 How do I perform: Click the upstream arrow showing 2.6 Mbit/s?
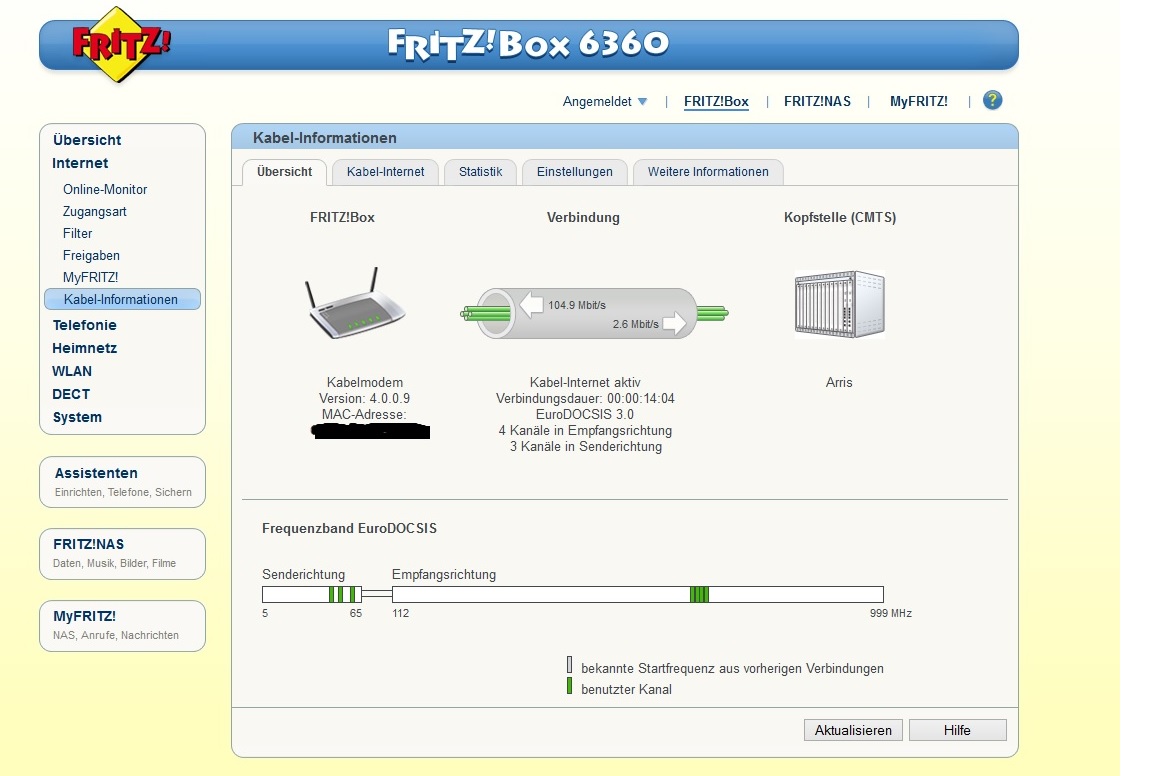[x=674, y=323]
